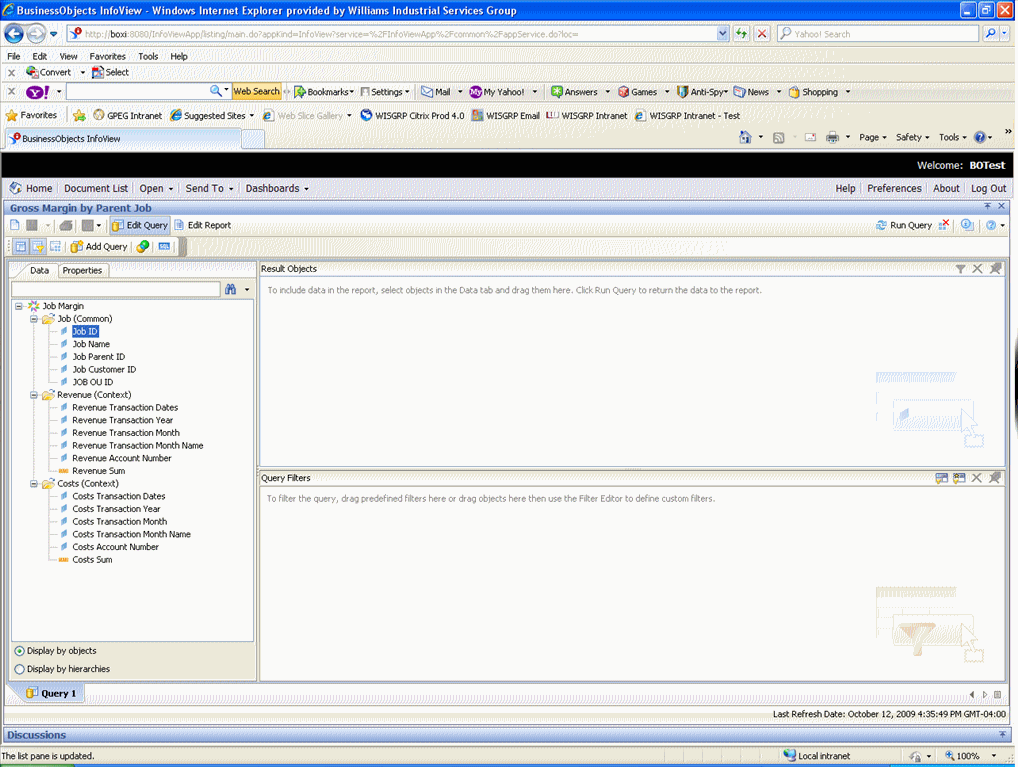Open the user prompt info icon
The image size is (1018, 767).
pos(967,225)
